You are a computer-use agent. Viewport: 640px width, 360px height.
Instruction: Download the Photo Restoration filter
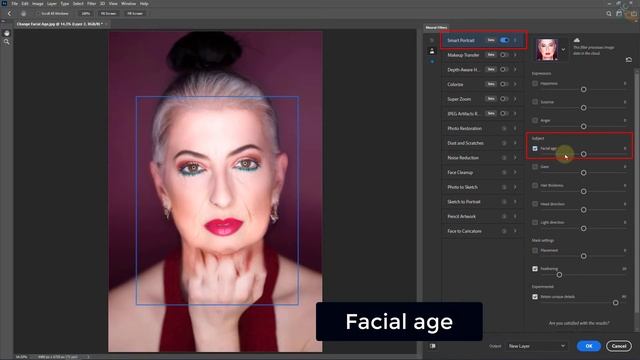coord(504,129)
